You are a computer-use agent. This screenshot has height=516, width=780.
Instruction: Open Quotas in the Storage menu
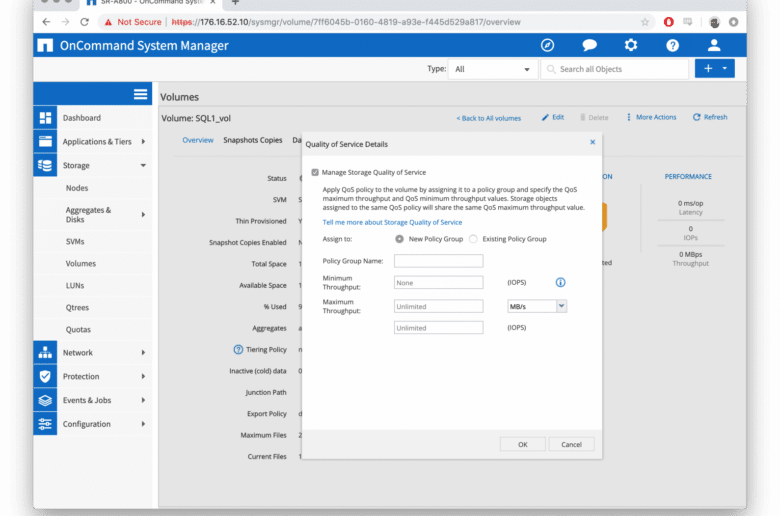[78, 329]
